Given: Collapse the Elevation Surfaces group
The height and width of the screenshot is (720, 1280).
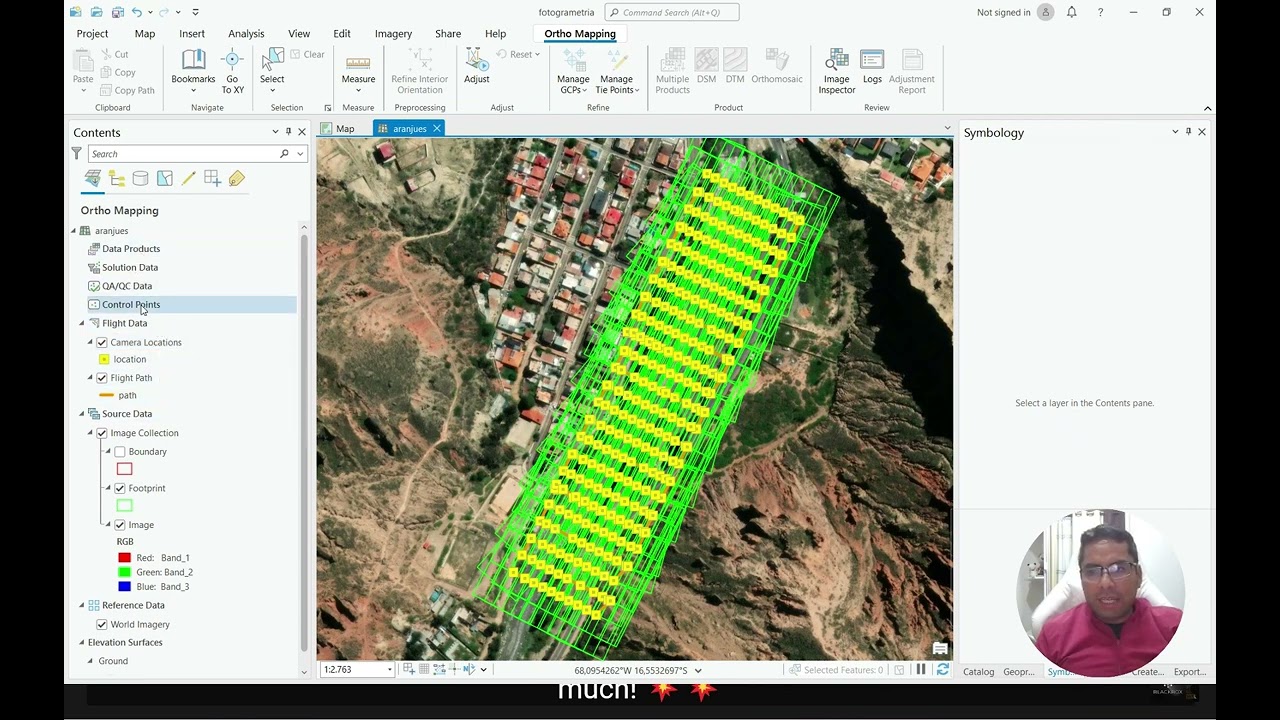Looking at the screenshot, I should pyautogui.click(x=82, y=642).
